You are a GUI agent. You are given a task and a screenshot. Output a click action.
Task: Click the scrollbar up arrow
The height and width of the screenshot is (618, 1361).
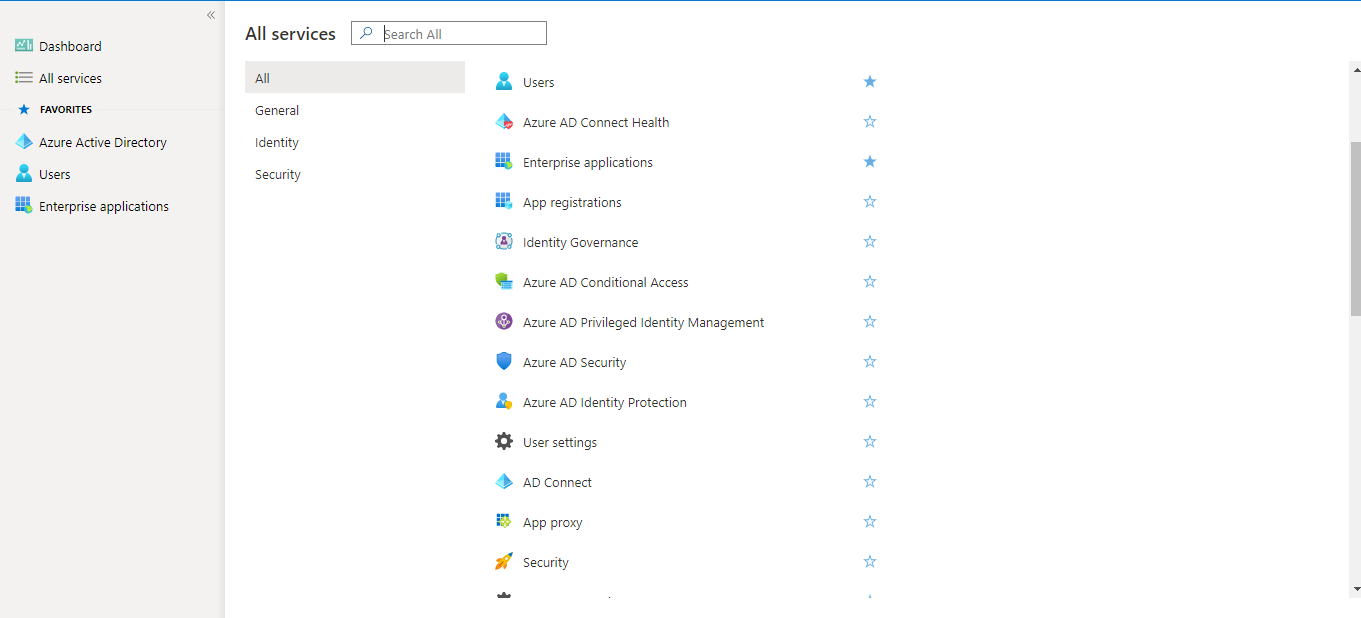1355,68
